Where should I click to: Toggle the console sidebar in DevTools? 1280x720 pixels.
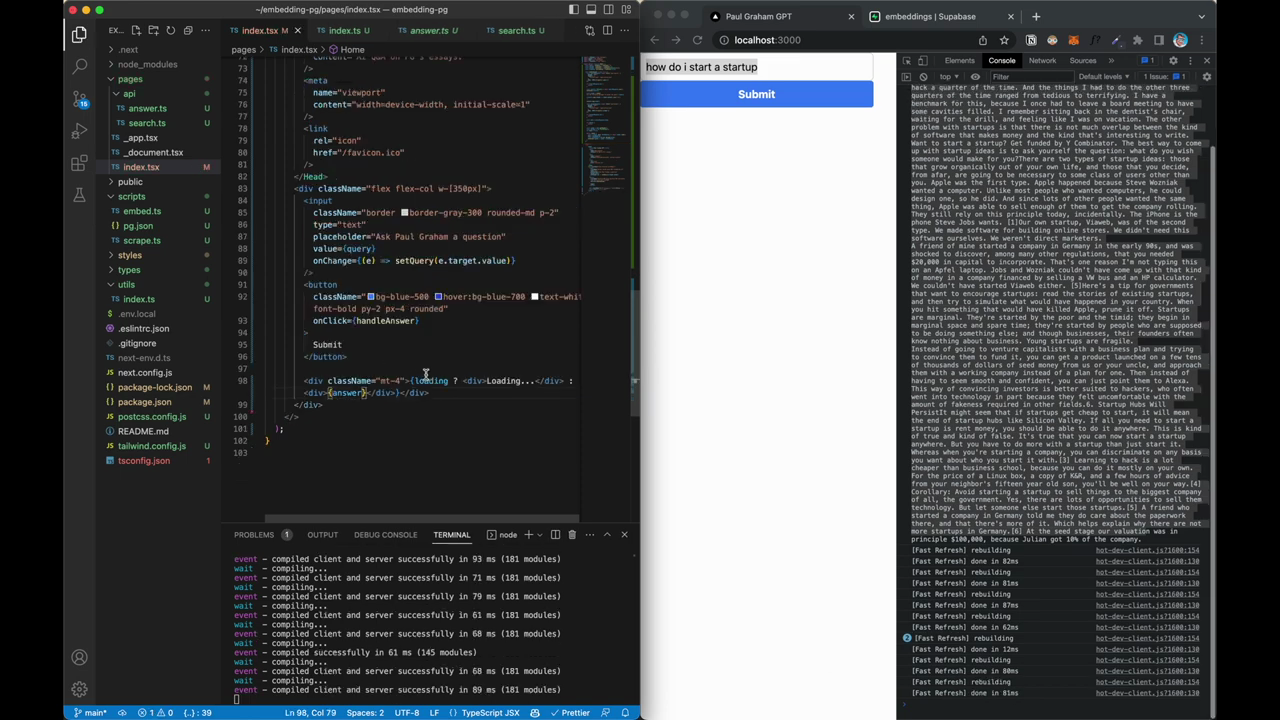(x=906, y=77)
